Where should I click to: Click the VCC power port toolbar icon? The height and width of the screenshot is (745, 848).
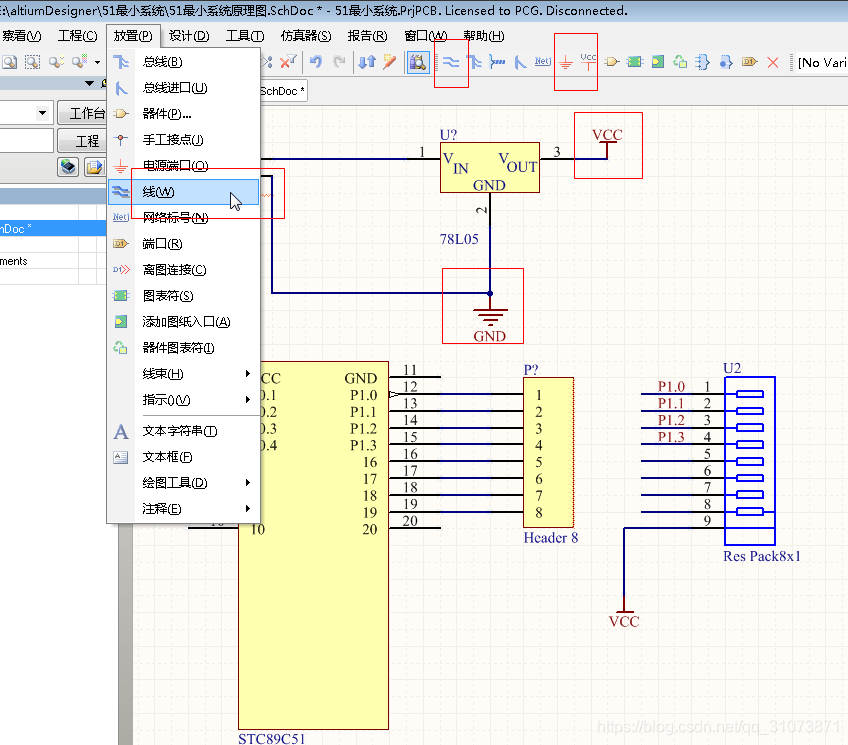pos(588,62)
